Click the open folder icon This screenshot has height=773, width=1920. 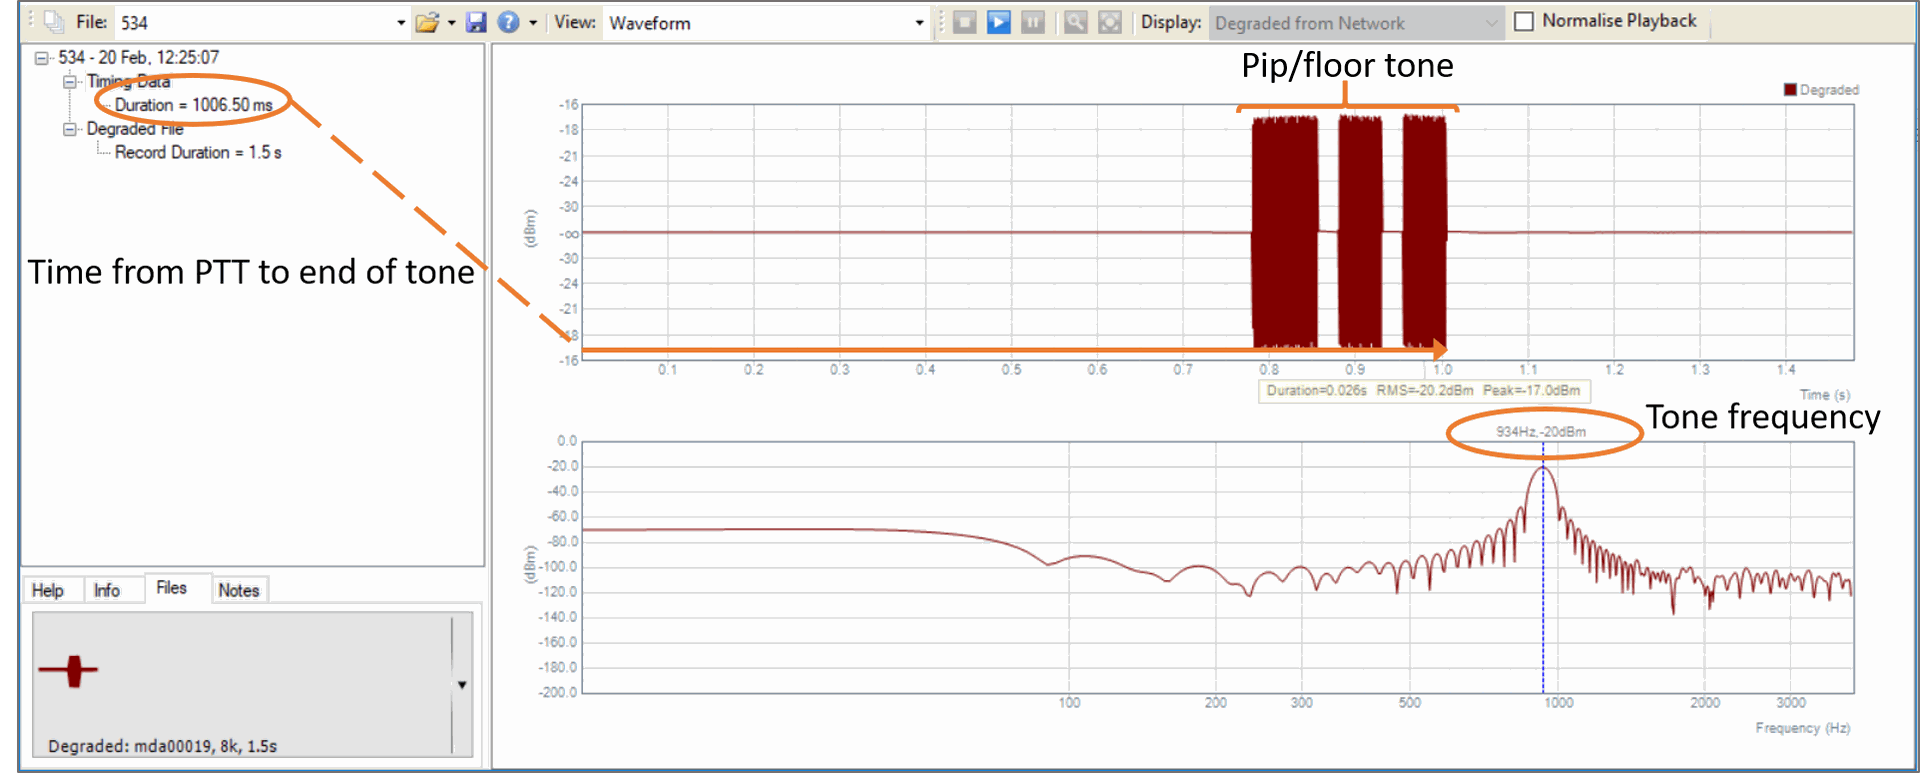pyautogui.click(x=427, y=22)
